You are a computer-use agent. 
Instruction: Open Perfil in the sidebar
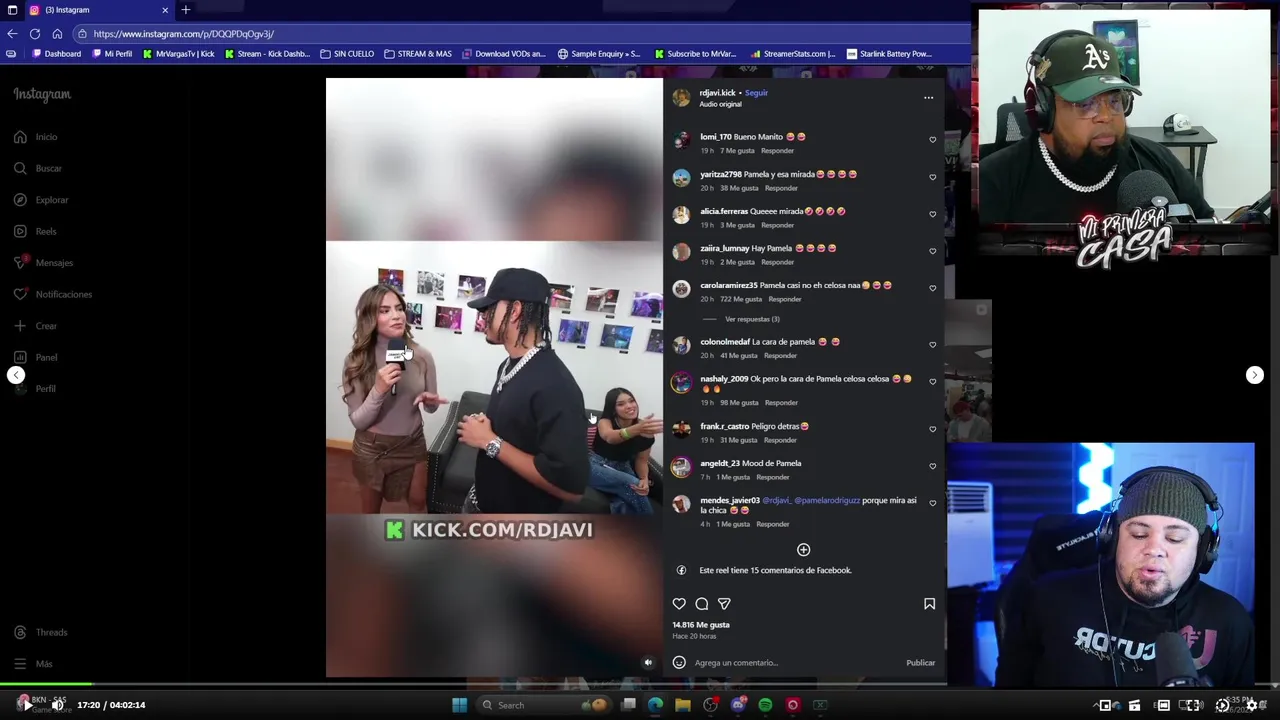click(x=35, y=389)
